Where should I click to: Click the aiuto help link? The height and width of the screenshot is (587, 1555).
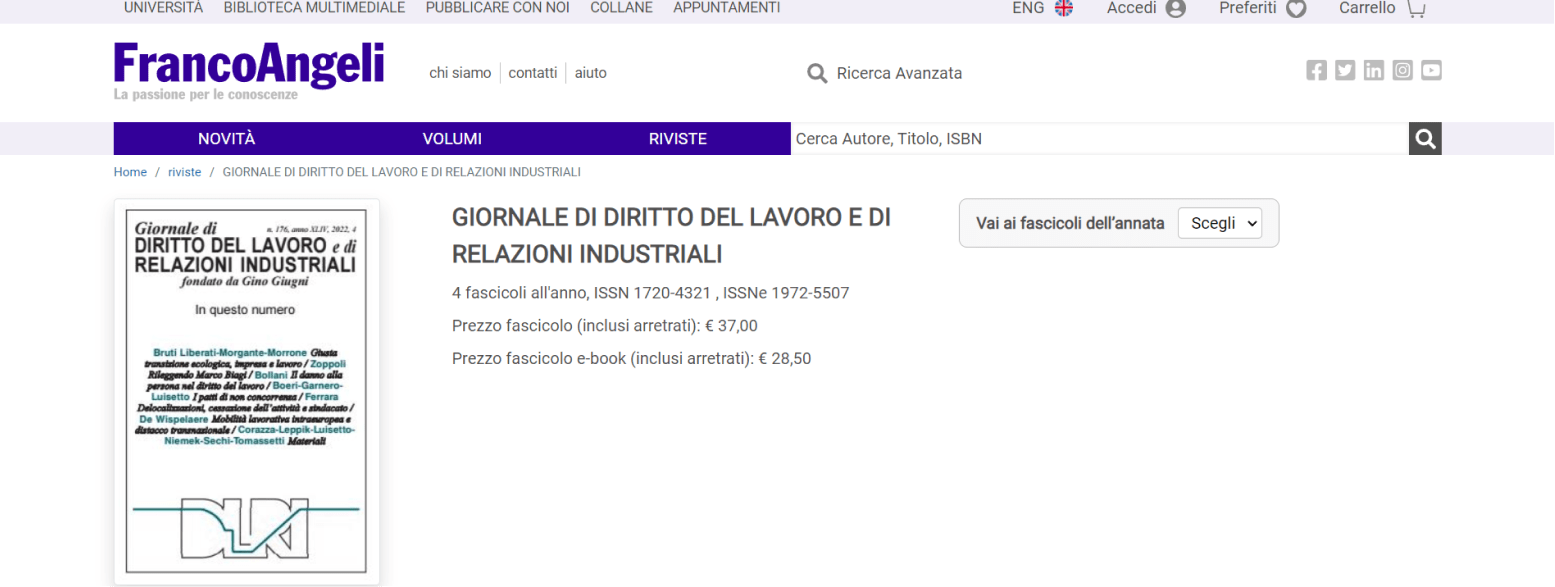click(591, 73)
